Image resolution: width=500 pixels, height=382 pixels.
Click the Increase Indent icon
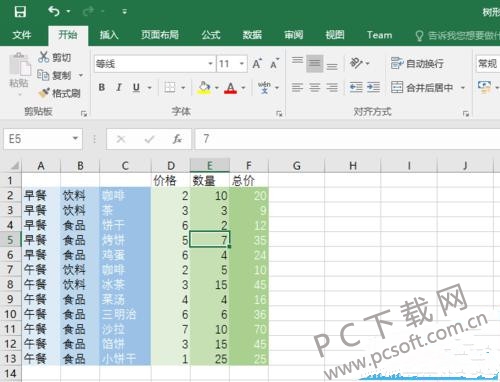point(373,87)
